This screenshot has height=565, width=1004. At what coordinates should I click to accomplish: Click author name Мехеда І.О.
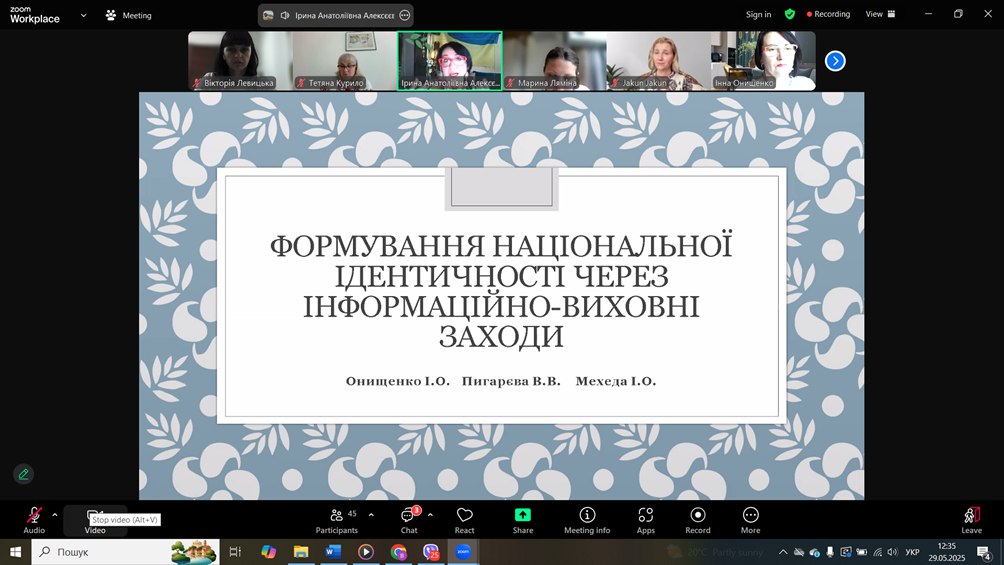pos(616,381)
